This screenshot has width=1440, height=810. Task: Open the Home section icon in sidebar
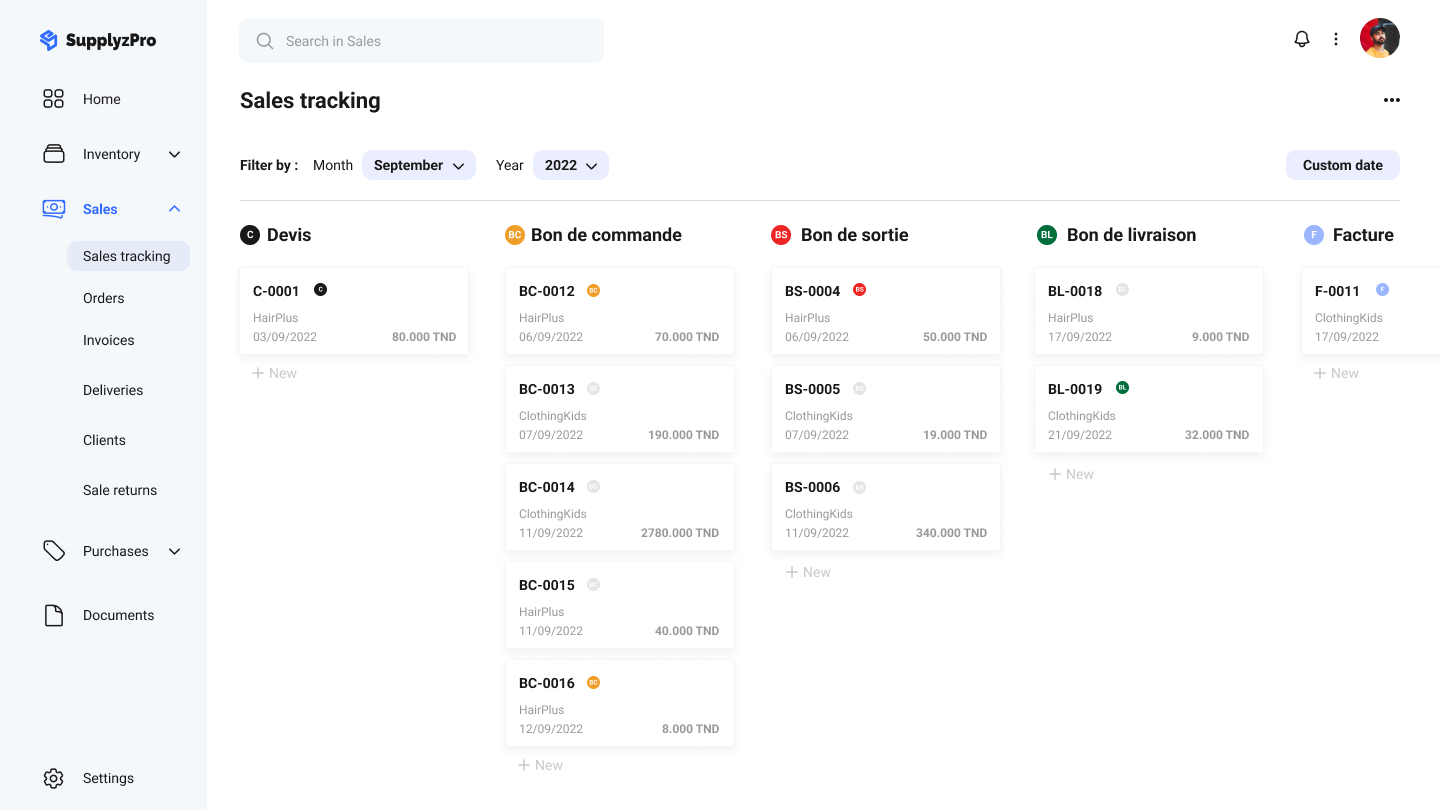(x=54, y=99)
